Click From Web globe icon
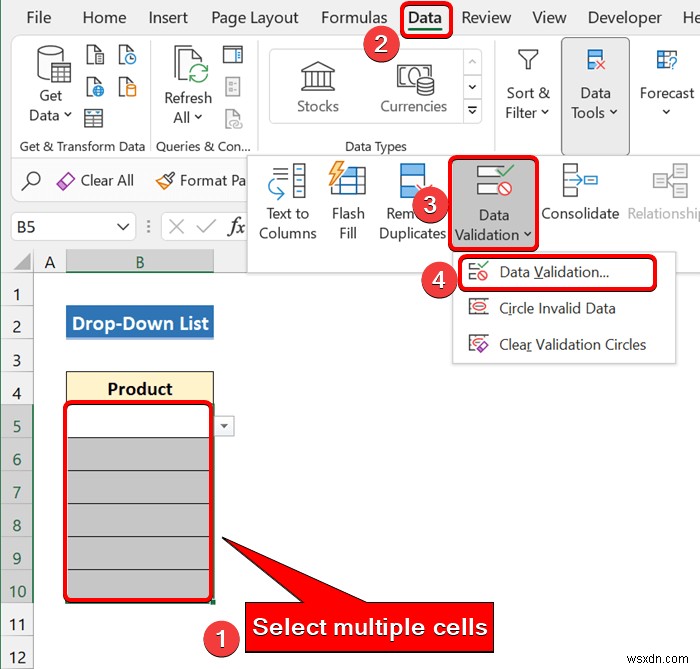The image size is (700, 669). (95, 87)
